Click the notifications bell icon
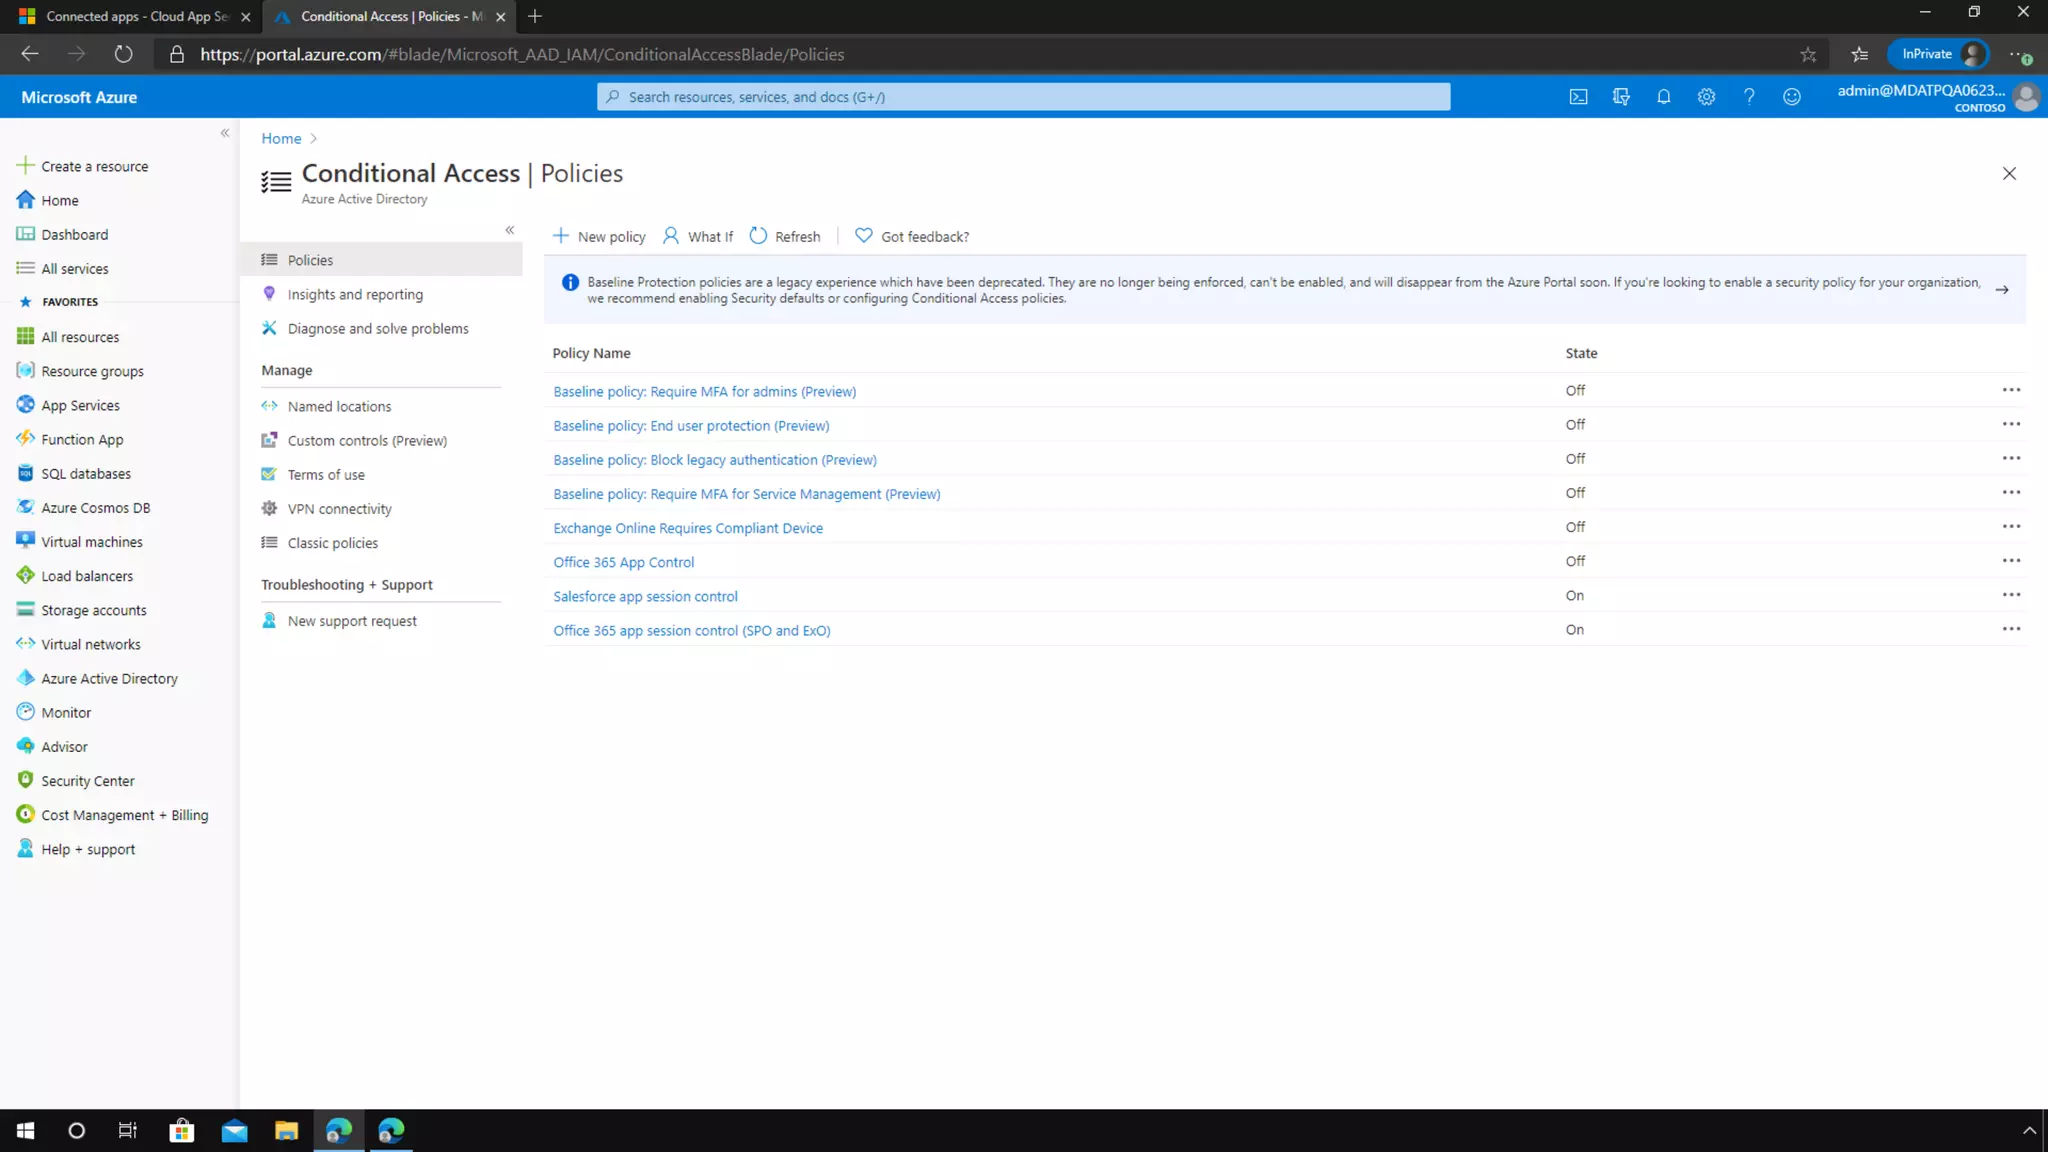2048x1152 pixels. tap(1663, 97)
